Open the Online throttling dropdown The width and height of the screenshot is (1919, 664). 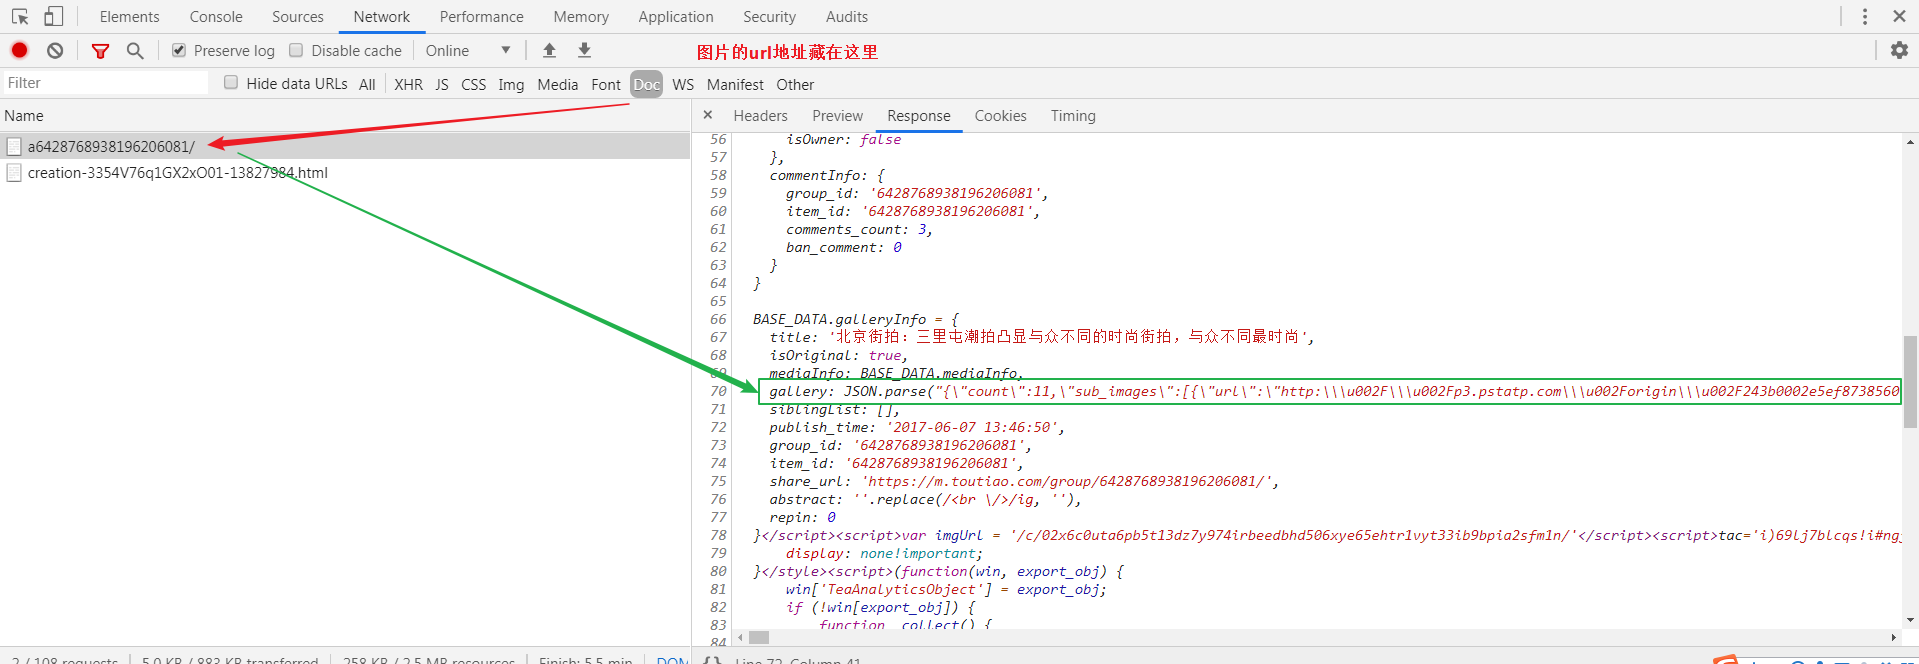(468, 51)
